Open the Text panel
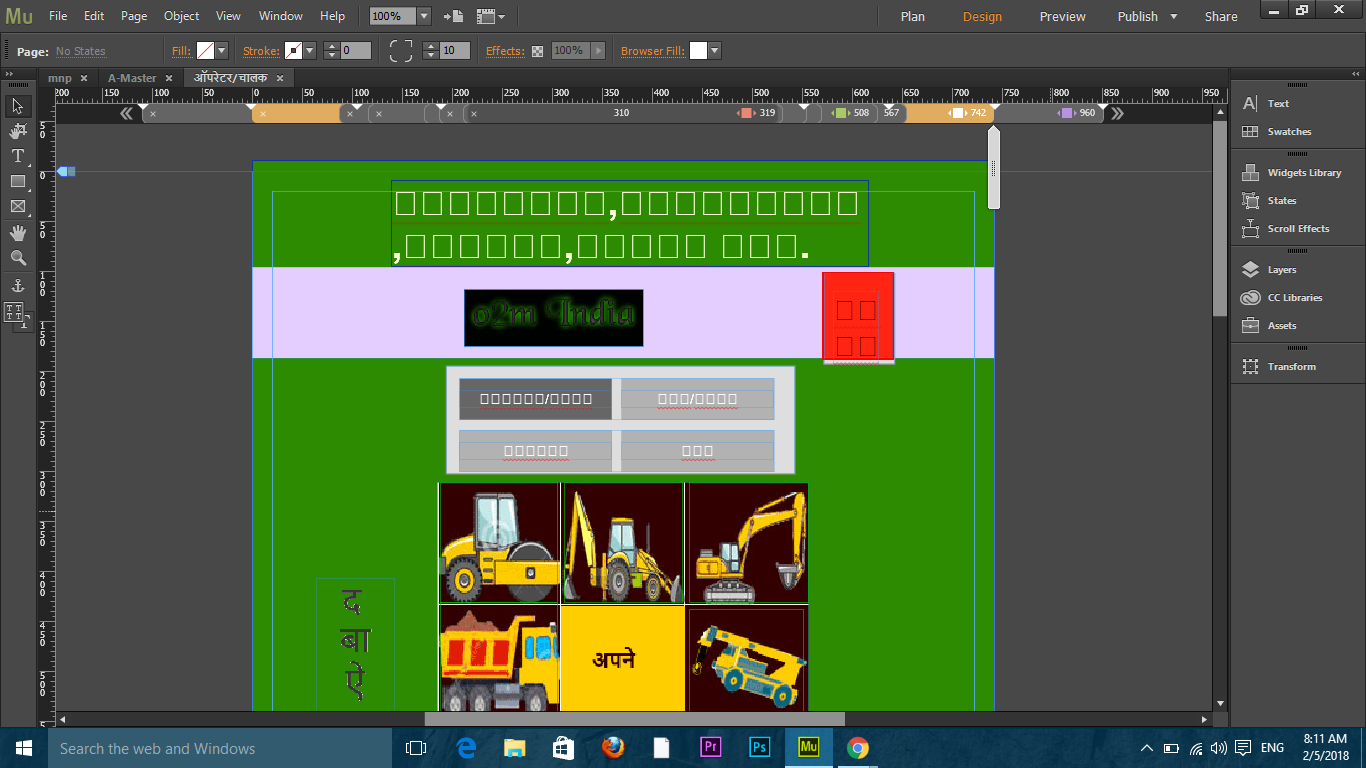 tap(1278, 103)
